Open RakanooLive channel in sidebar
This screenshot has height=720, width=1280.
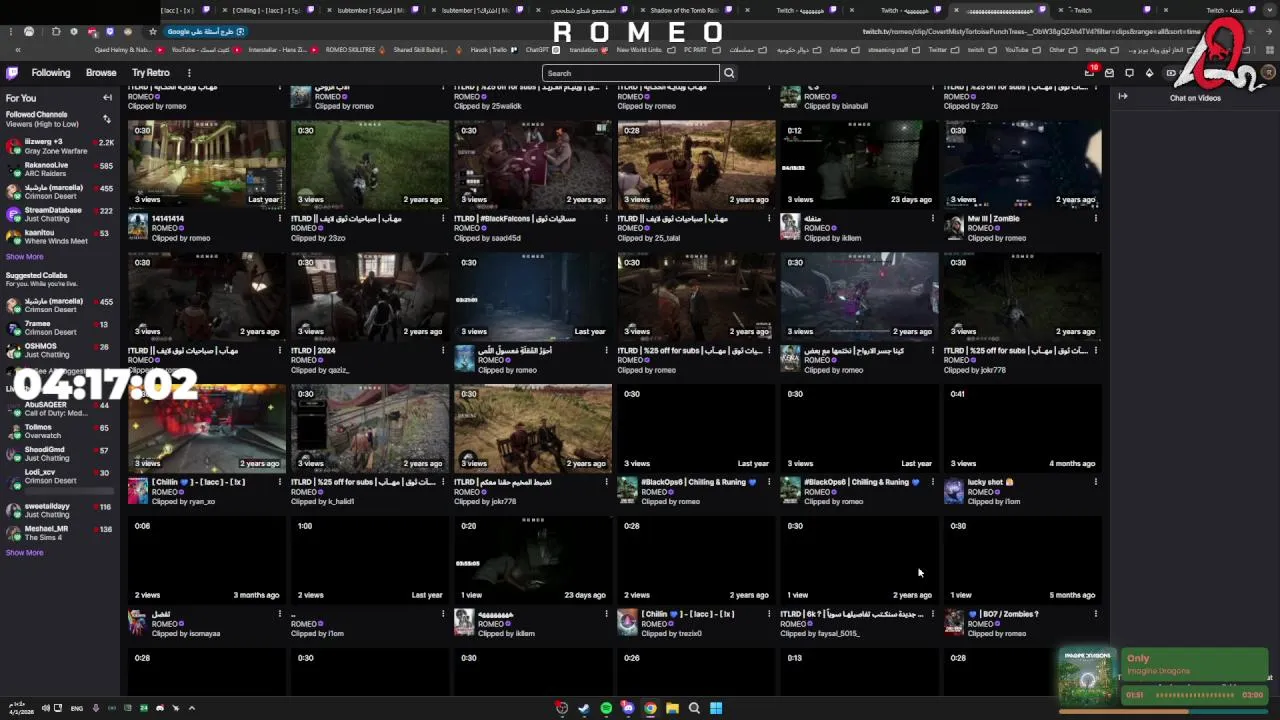60,169
